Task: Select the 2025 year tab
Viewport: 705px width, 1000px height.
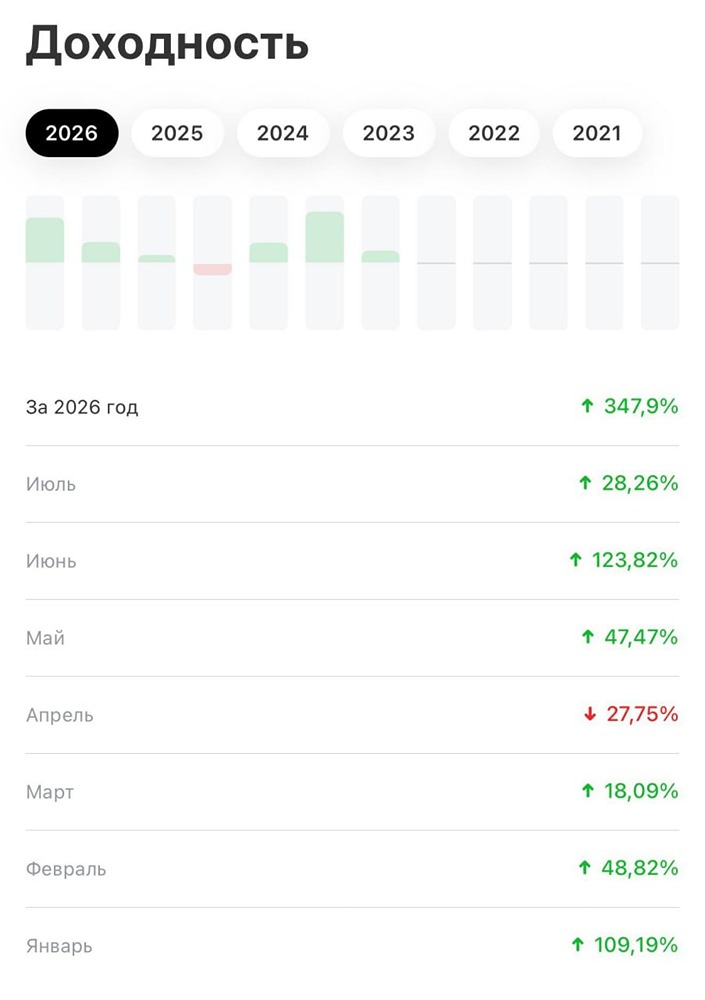Action: (177, 133)
